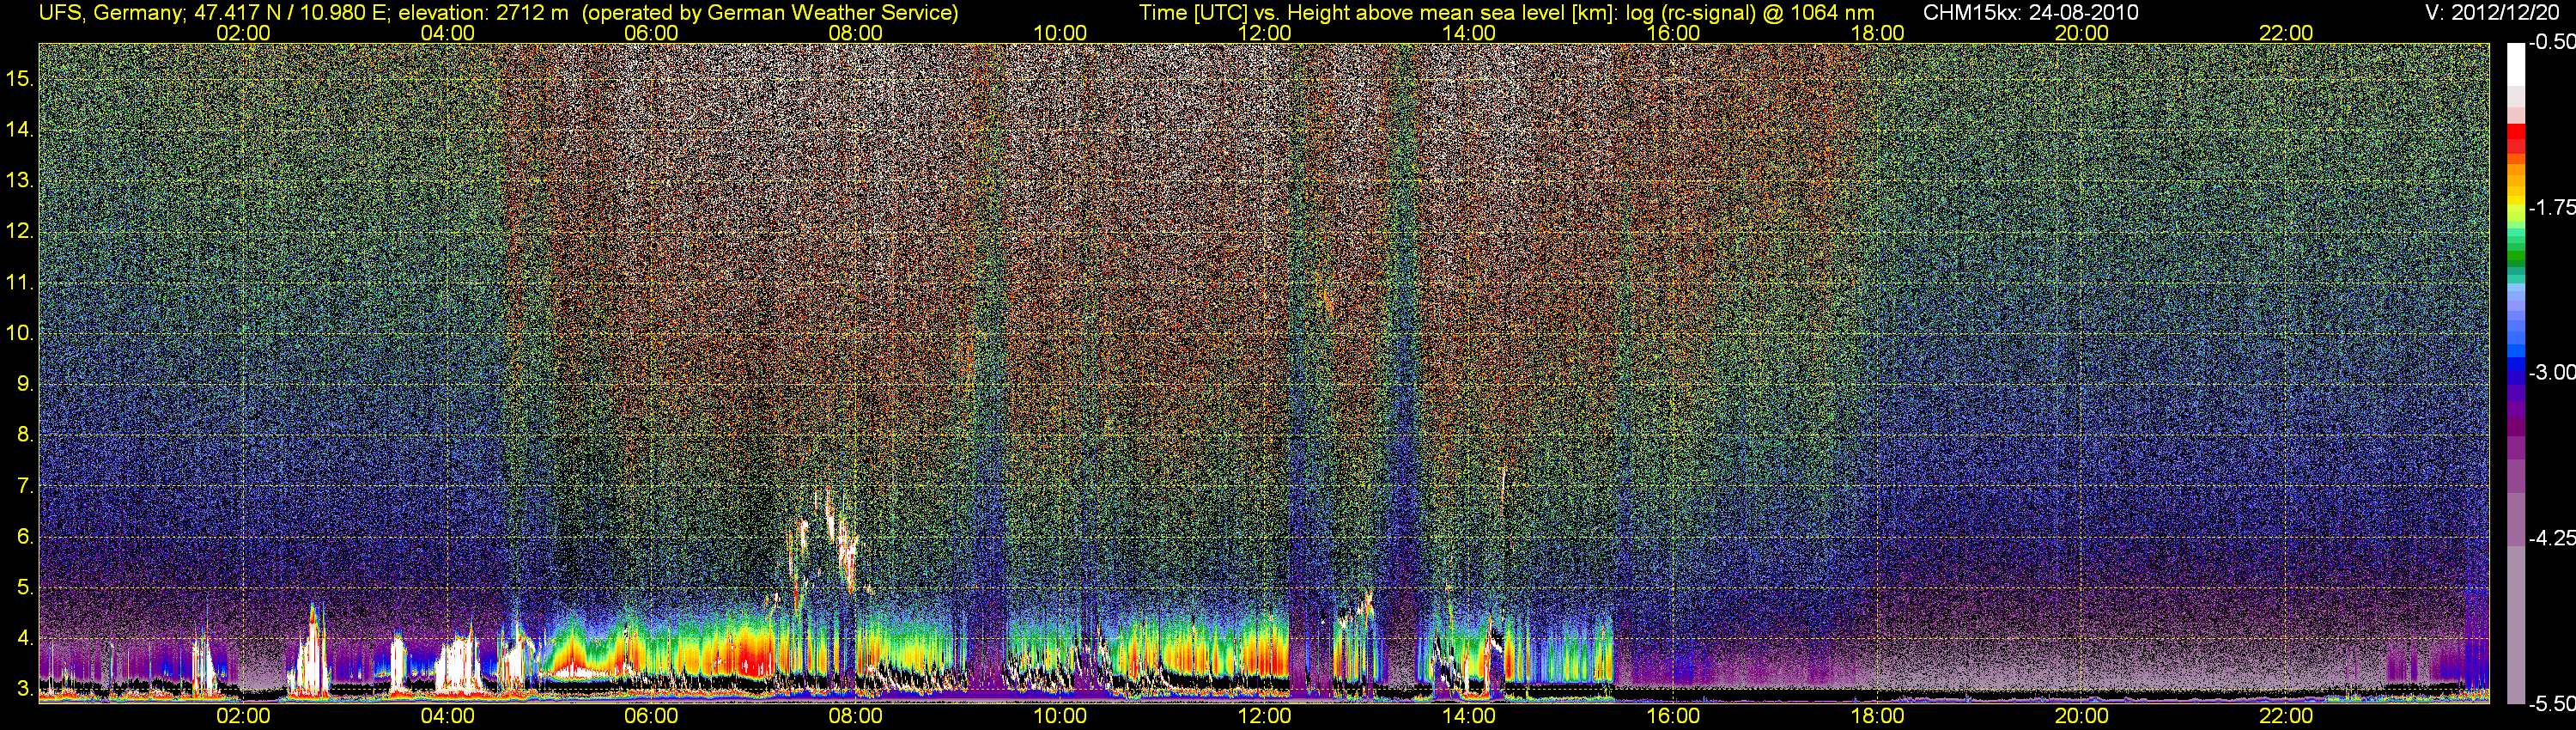Pick the height axis label '12.'
This screenshot has height=730, width=2576.
pyautogui.click(x=20, y=232)
